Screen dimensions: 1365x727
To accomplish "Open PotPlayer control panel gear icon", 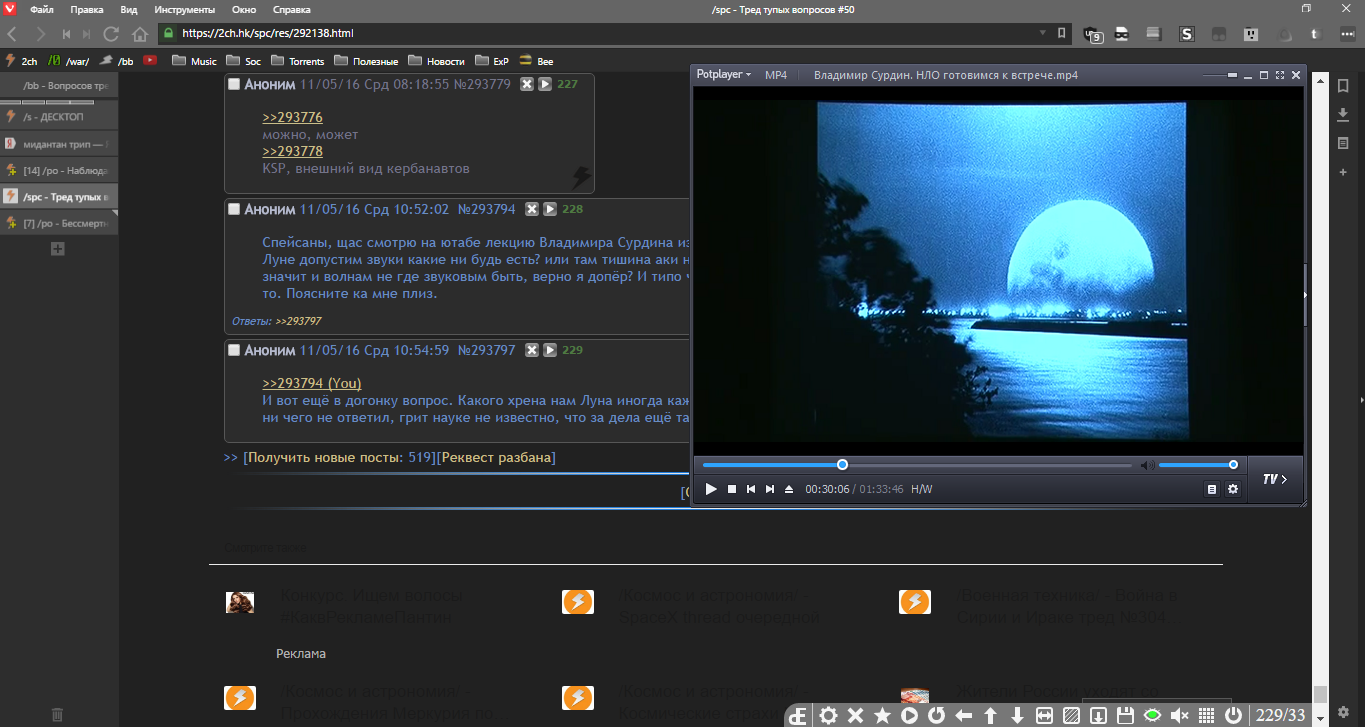I will (x=1233, y=489).
